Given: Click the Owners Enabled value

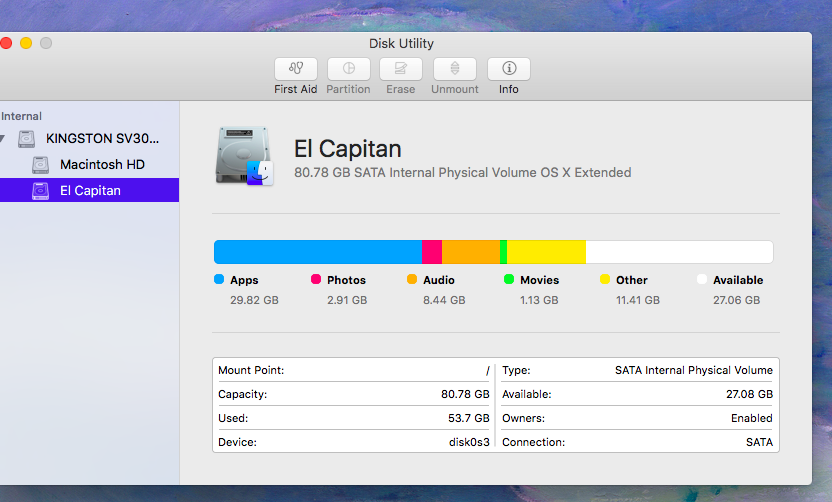Looking at the screenshot, I should [x=752, y=418].
